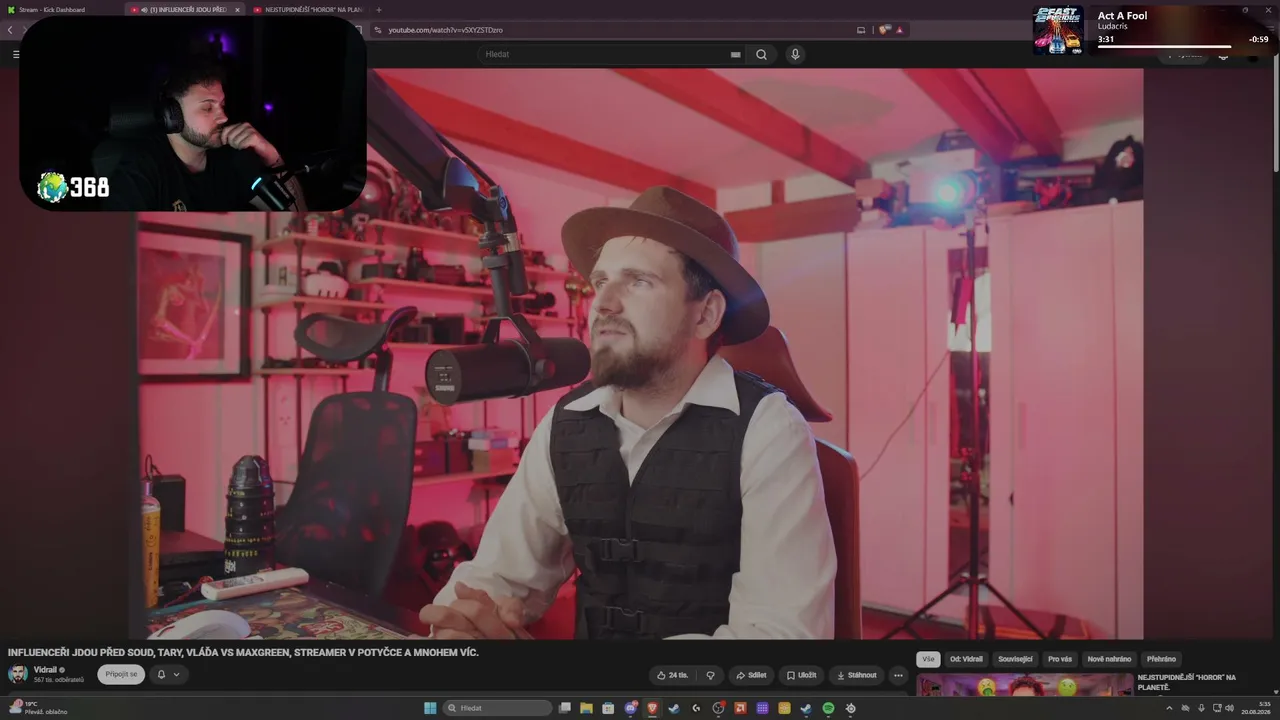This screenshot has height=720, width=1280.
Task: Open a new browser tab with plus button
Action: pyautogui.click(x=379, y=10)
